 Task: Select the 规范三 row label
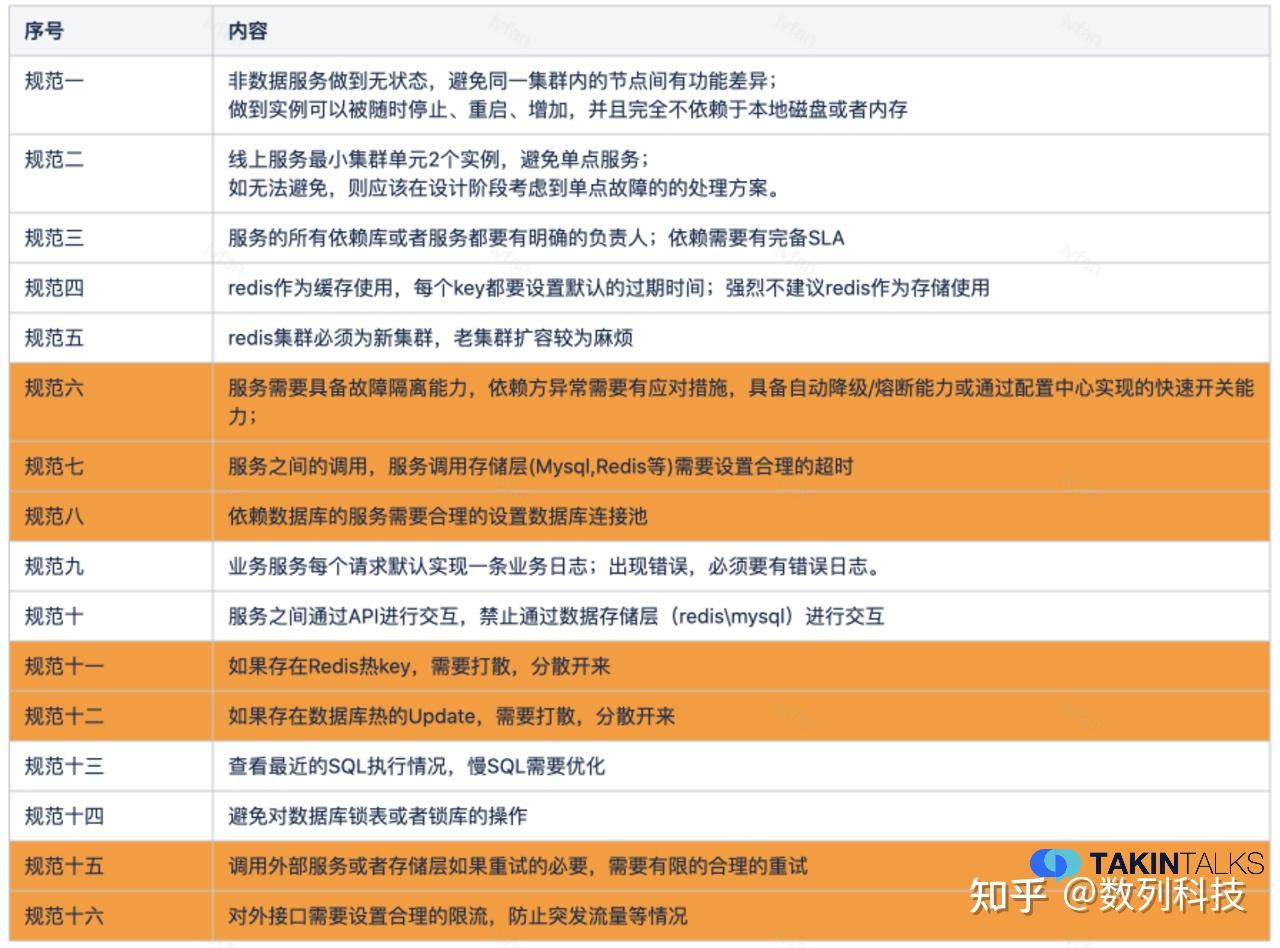click(54, 238)
